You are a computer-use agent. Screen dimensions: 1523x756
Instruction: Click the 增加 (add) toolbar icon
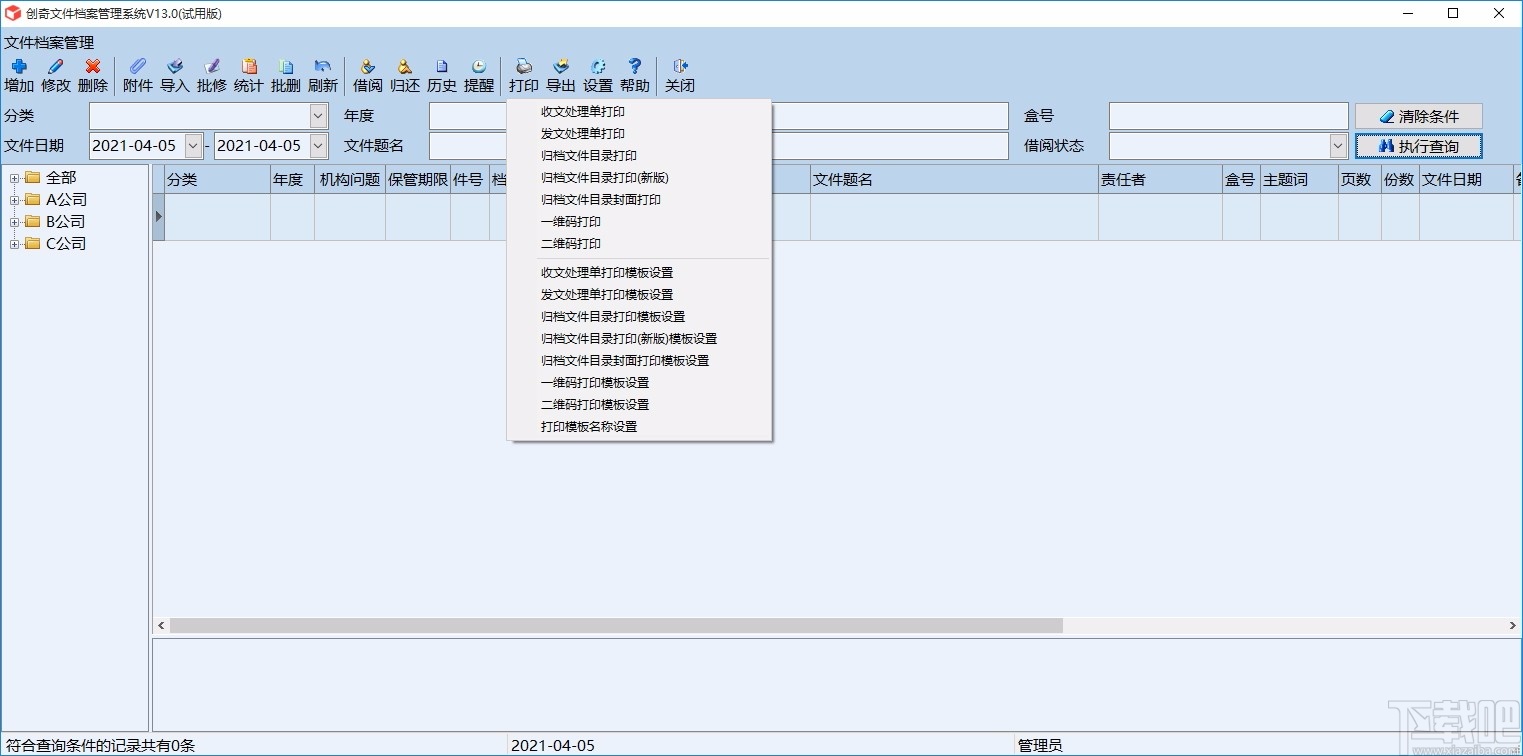pos(19,75)
